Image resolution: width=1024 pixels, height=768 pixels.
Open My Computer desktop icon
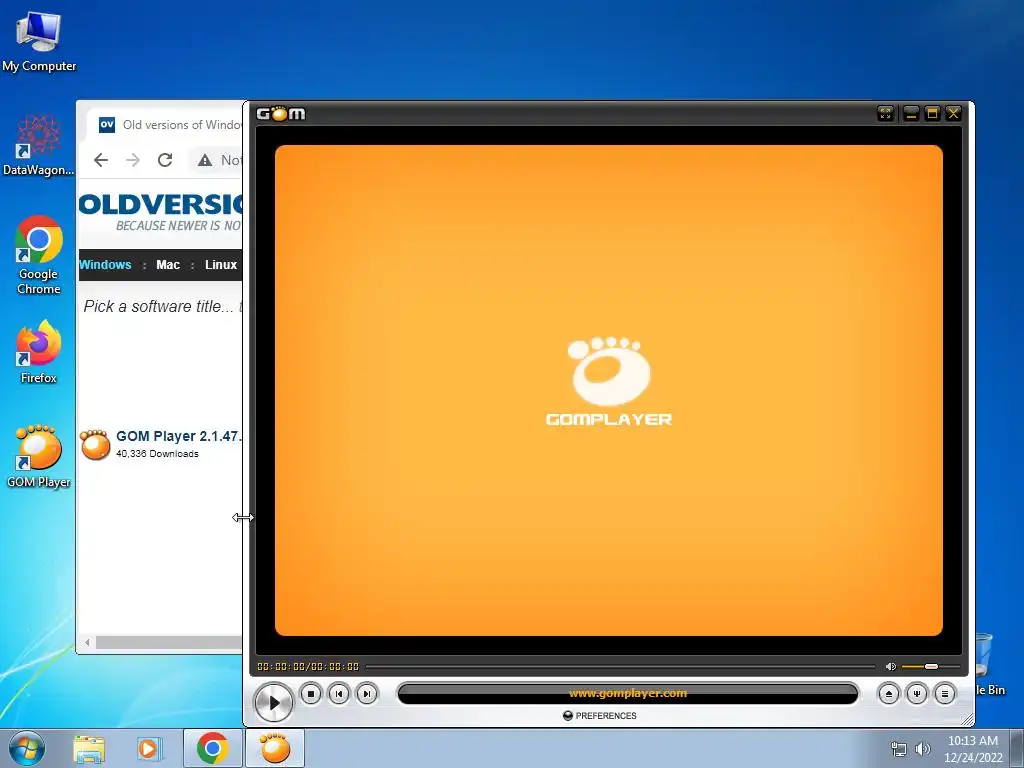tap(39, 42)
